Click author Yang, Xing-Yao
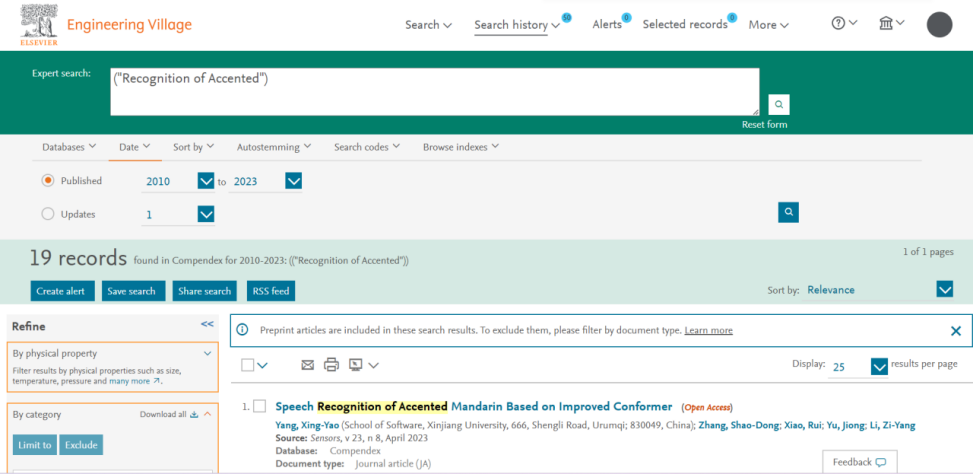Screen dimensions: 973x474 click(307, 425)
